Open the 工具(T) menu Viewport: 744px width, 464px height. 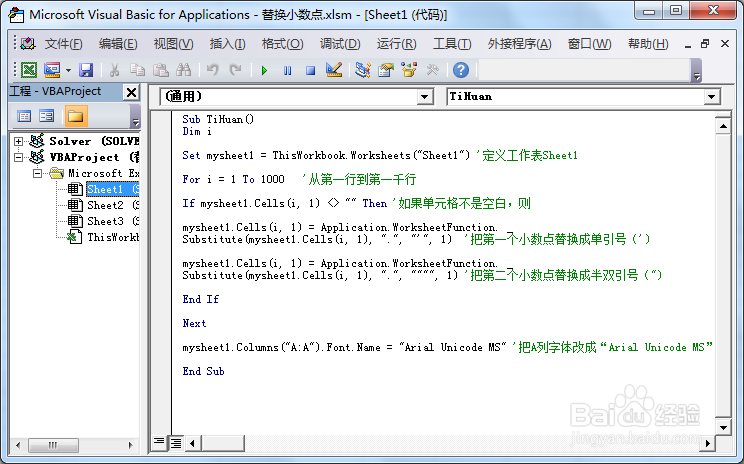coord(452,44)
